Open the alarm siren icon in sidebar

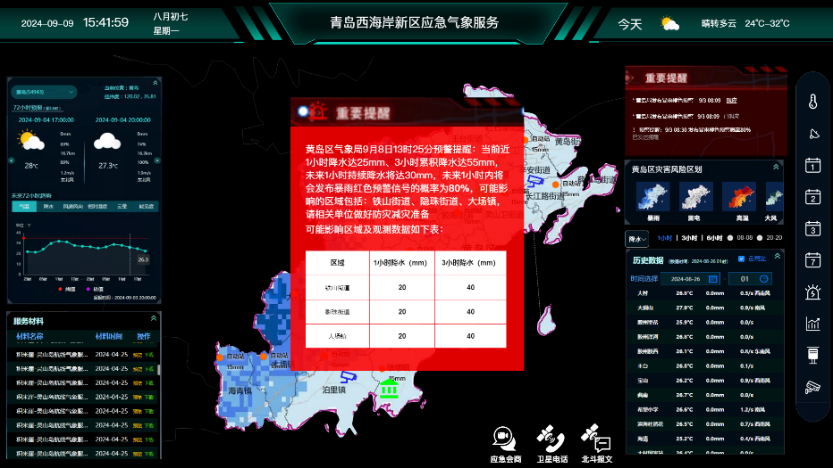click(812, 292)
